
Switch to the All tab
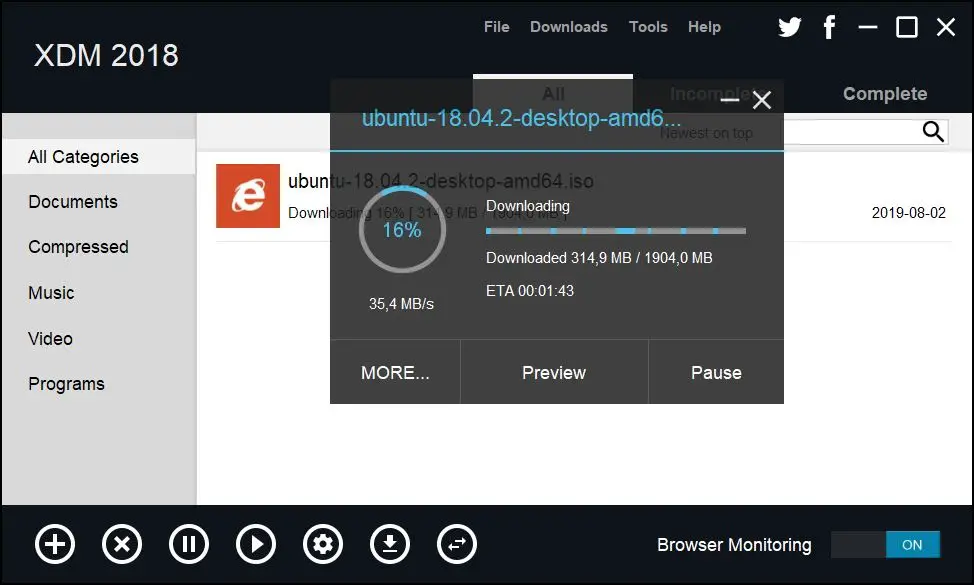[553, 94]
